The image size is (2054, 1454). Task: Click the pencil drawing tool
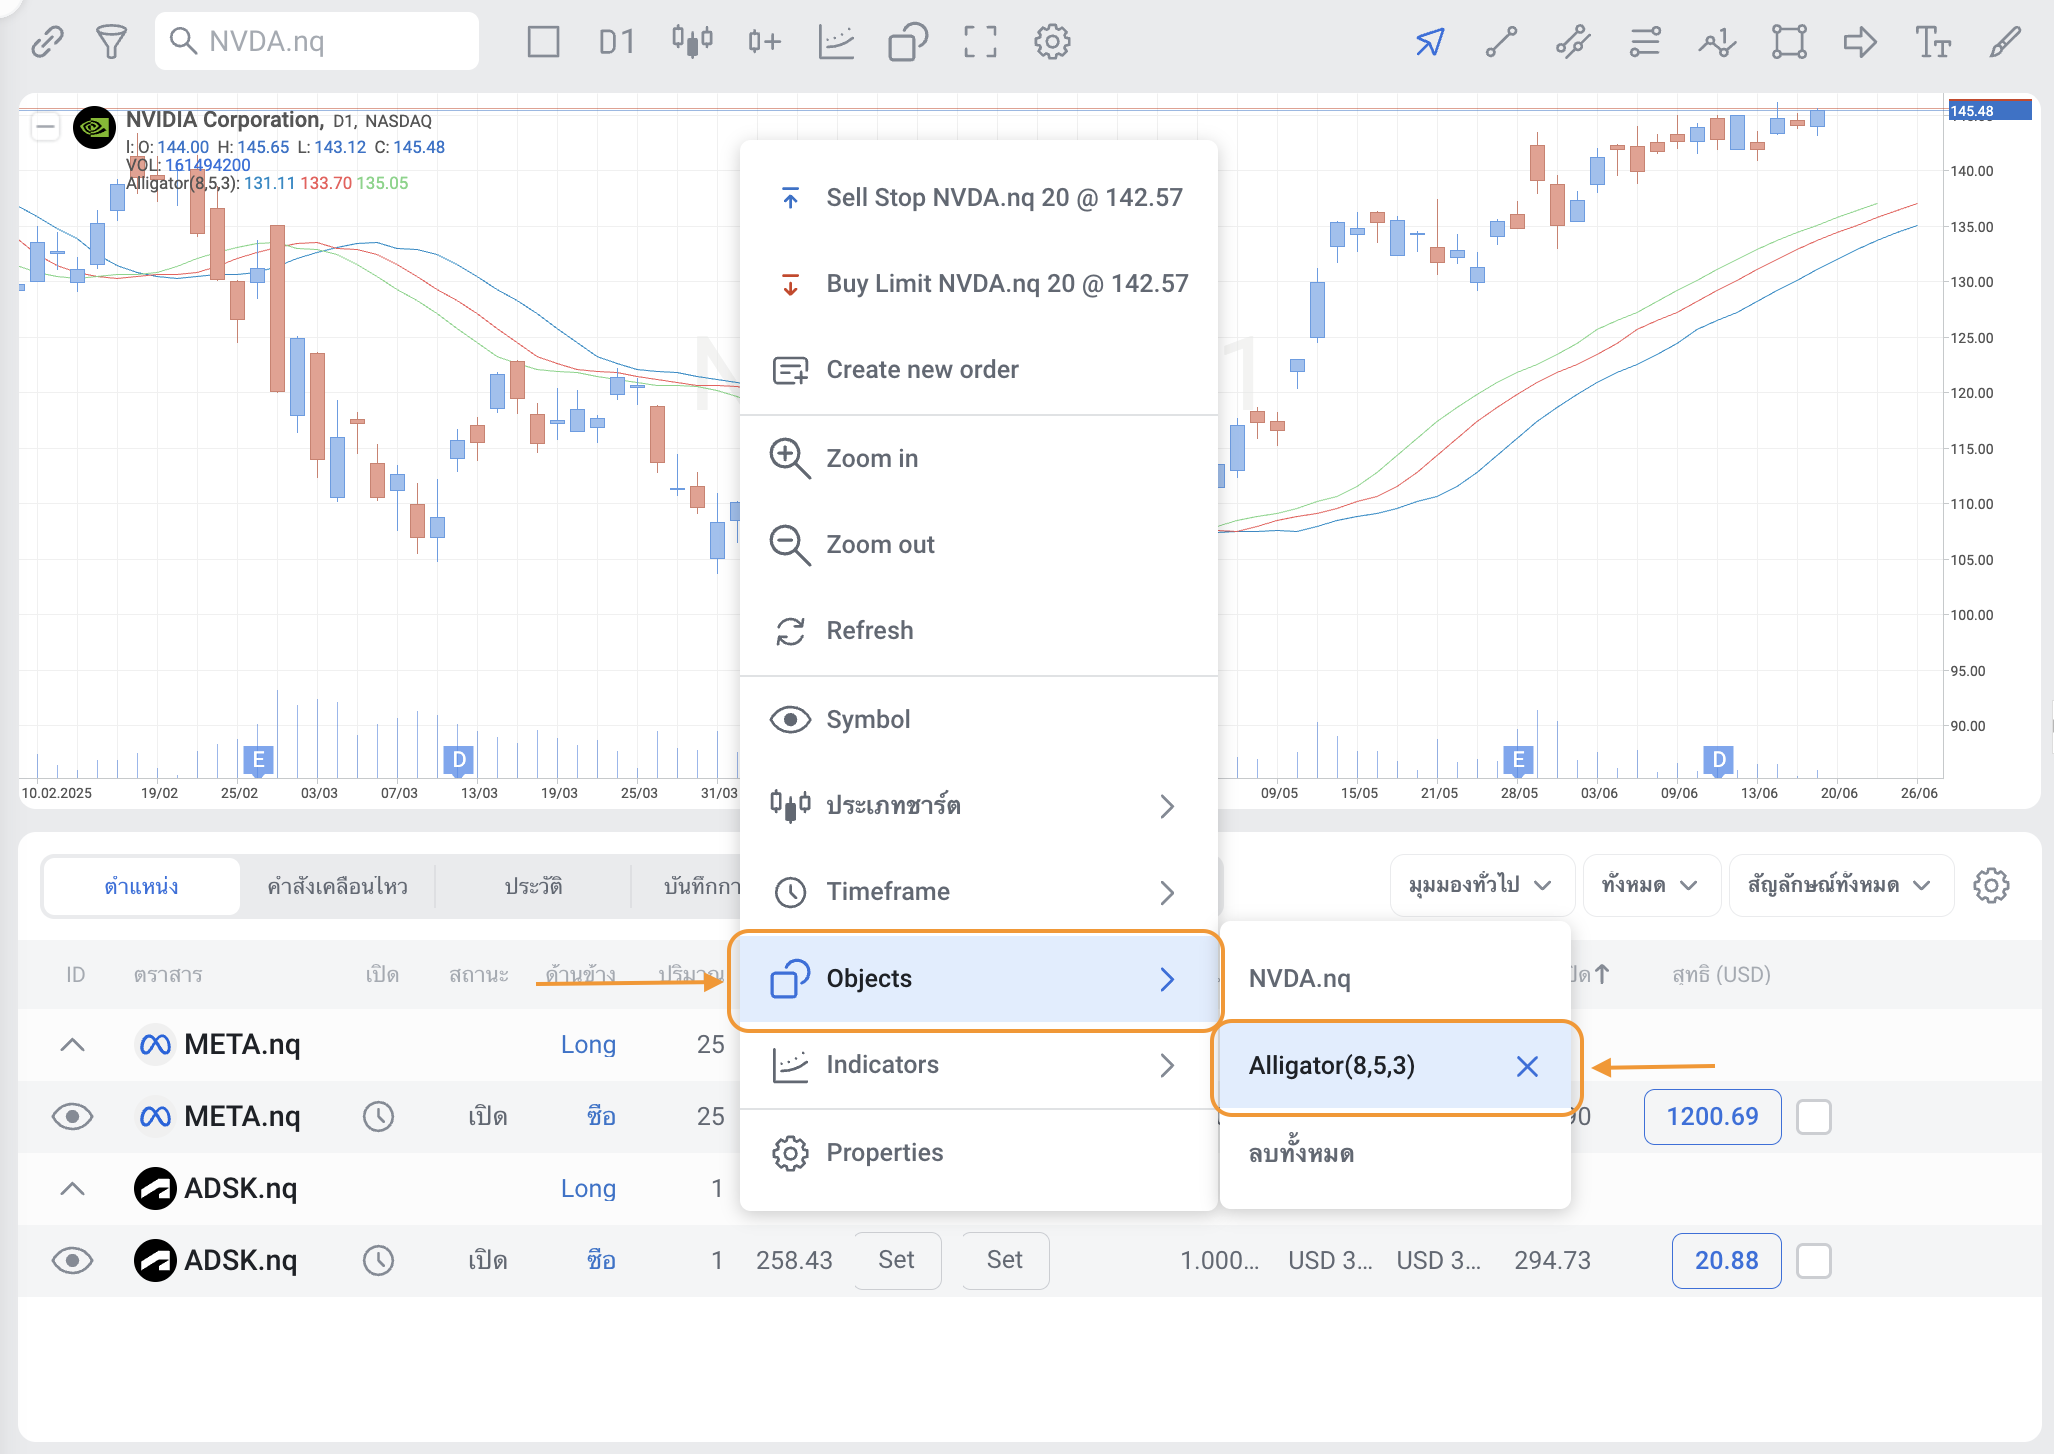pos(2005,42)
